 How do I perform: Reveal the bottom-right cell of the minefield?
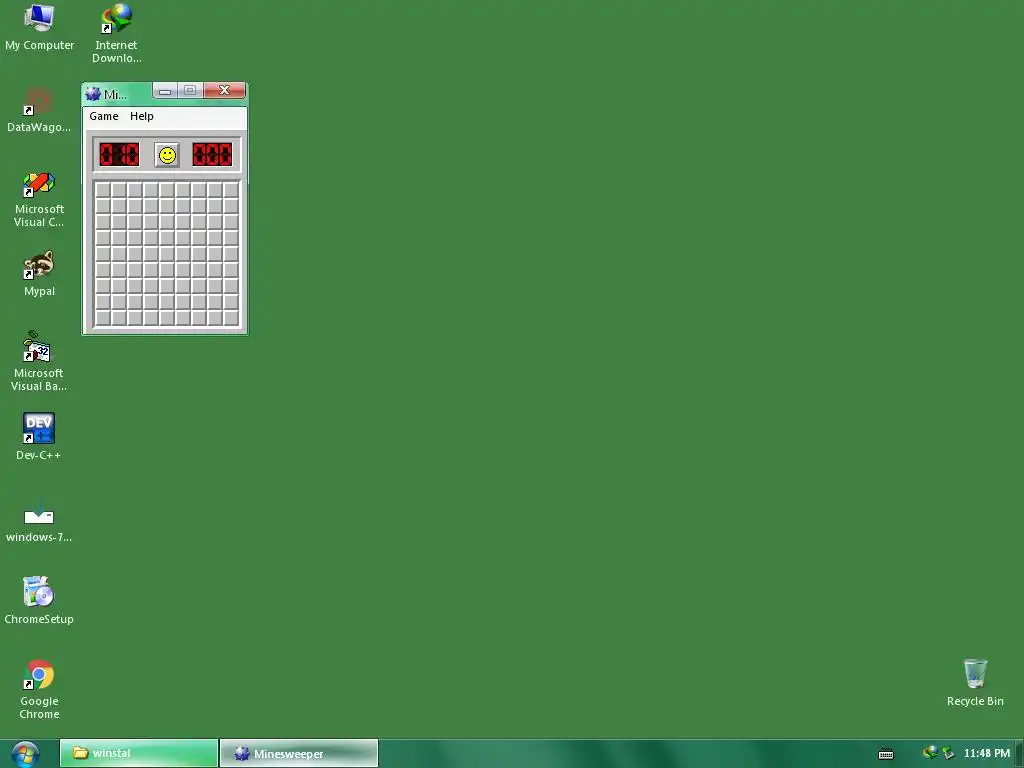pyautogui.click(x=231, y=318)
